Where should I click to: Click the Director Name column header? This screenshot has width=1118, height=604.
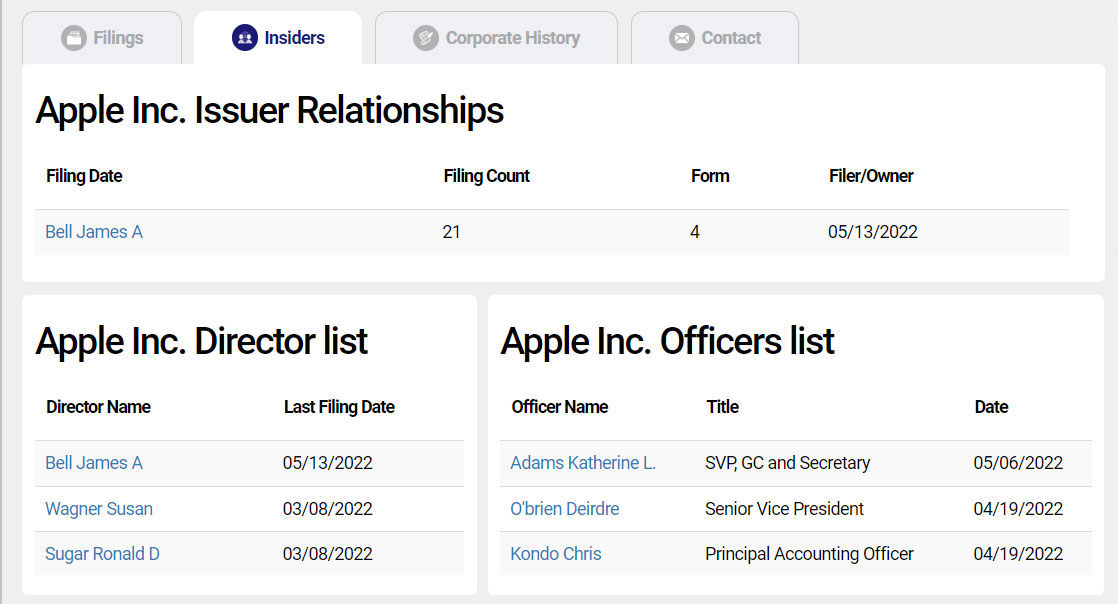pyautogui.click(x=98, y=407)
